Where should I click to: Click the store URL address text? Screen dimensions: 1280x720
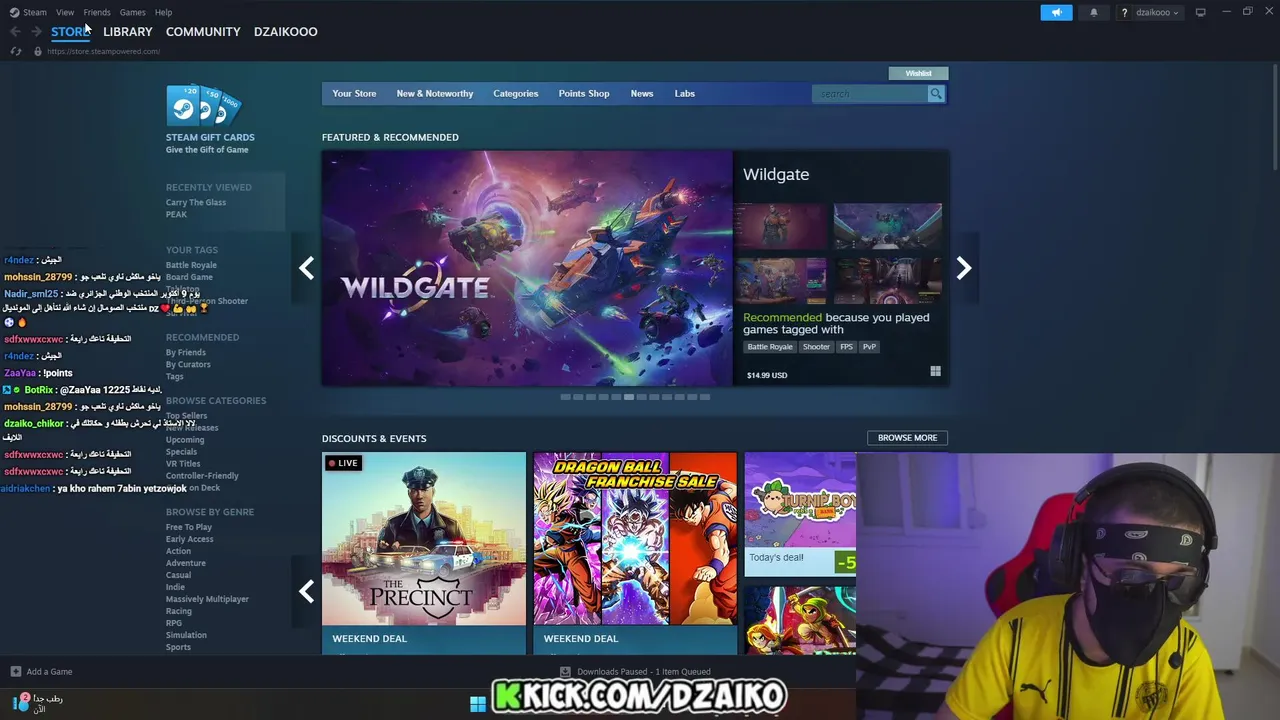pyautogui.click(x=104, y=51)
